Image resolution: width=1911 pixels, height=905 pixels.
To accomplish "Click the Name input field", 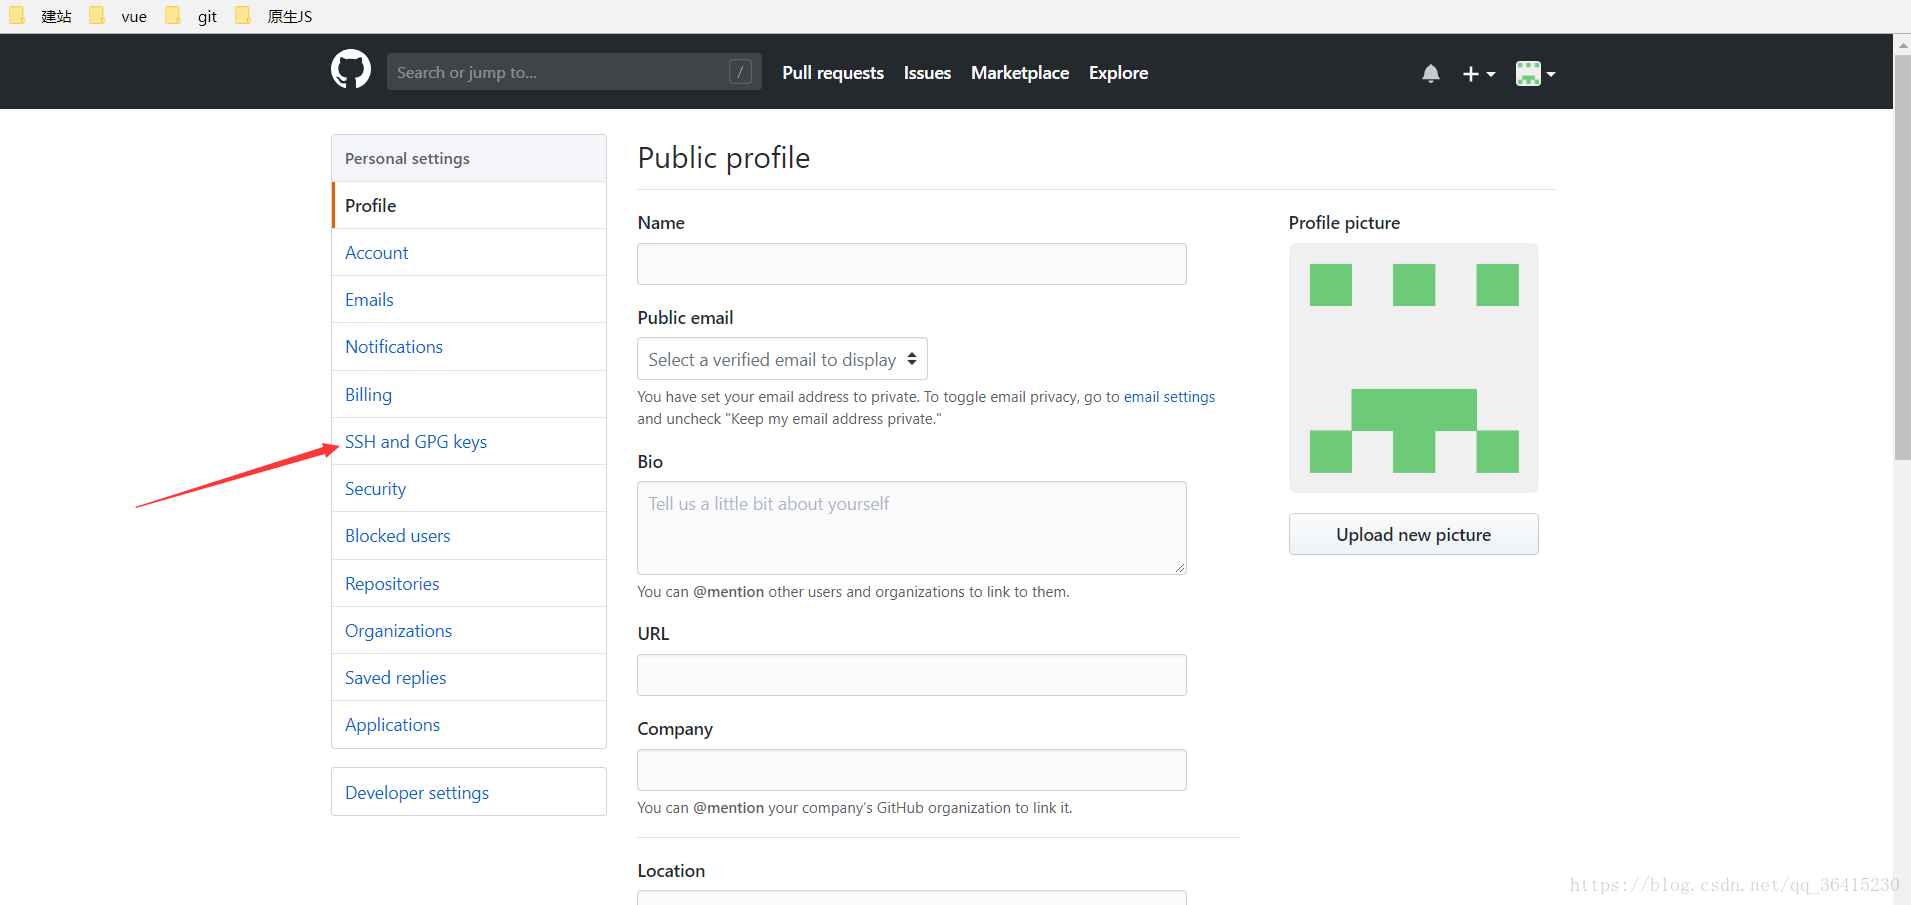I will pyautogui.click(x=912, y=264).
